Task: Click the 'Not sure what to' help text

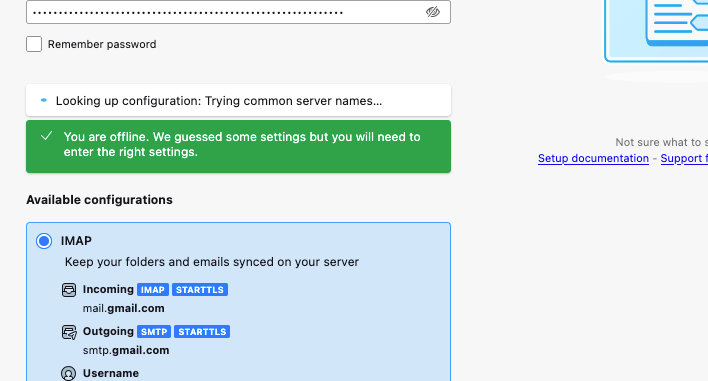Action: tap(661, 142)
